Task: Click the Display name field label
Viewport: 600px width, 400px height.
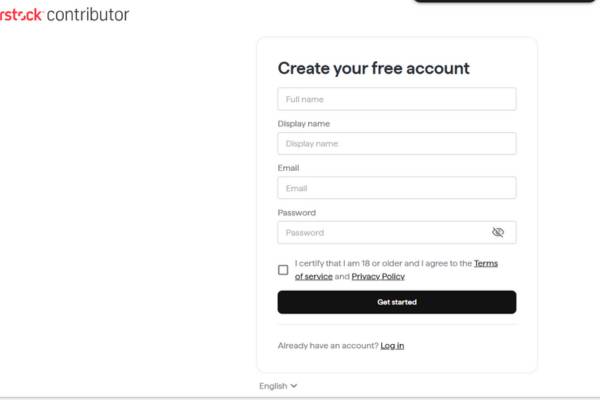Action: coord(303,124)
